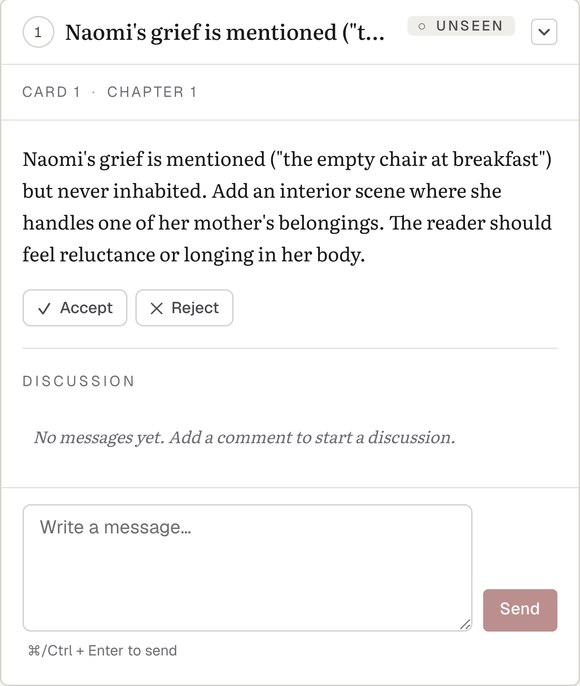Toggle the UNSEEN status badge

click(461, 26)
